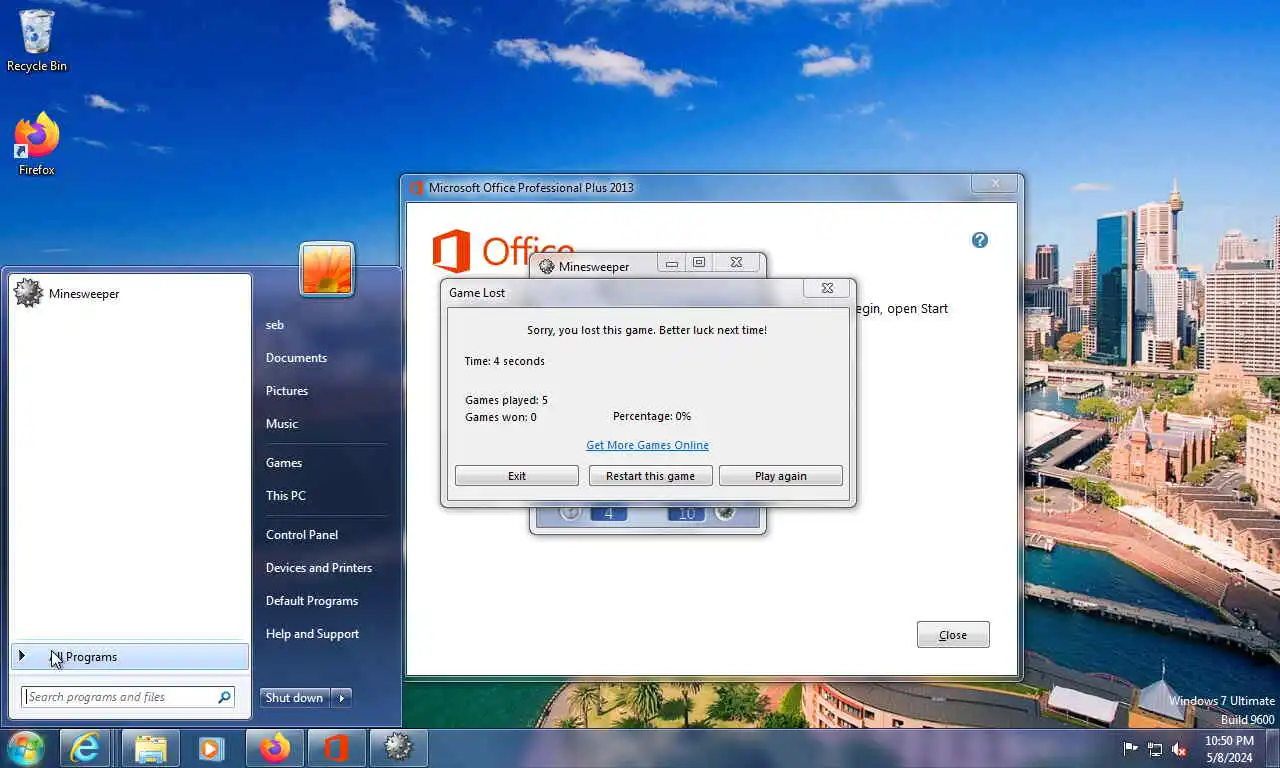The height and width of the screenshot is (768, 1280).
Task: Click the user account picture in Start menu
Action: pyautogui.click(x=327, y=269)
